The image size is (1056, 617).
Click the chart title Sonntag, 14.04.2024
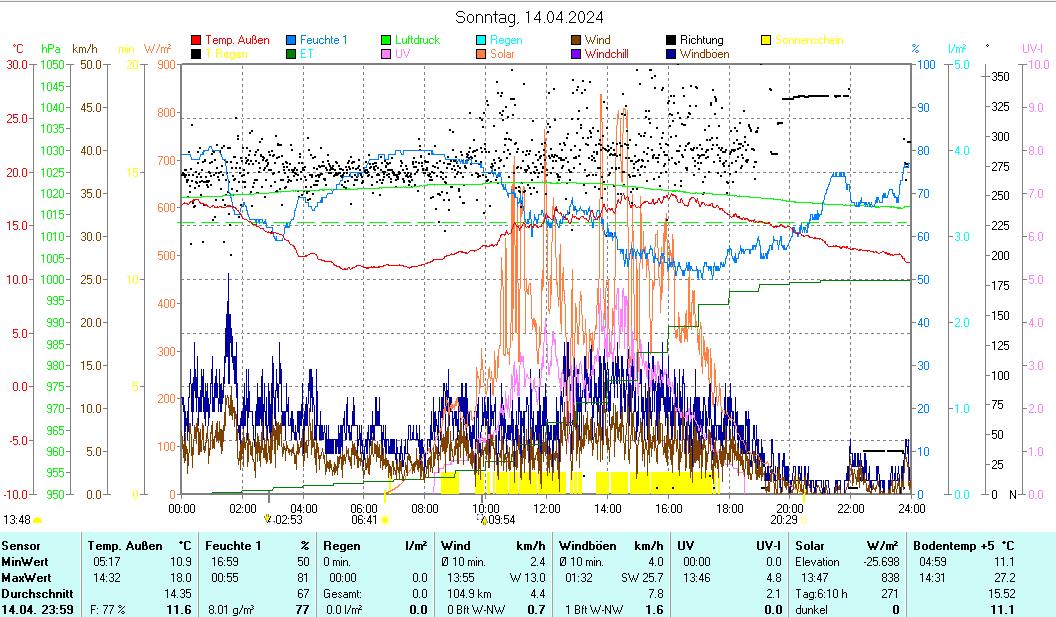coord(529,17)
